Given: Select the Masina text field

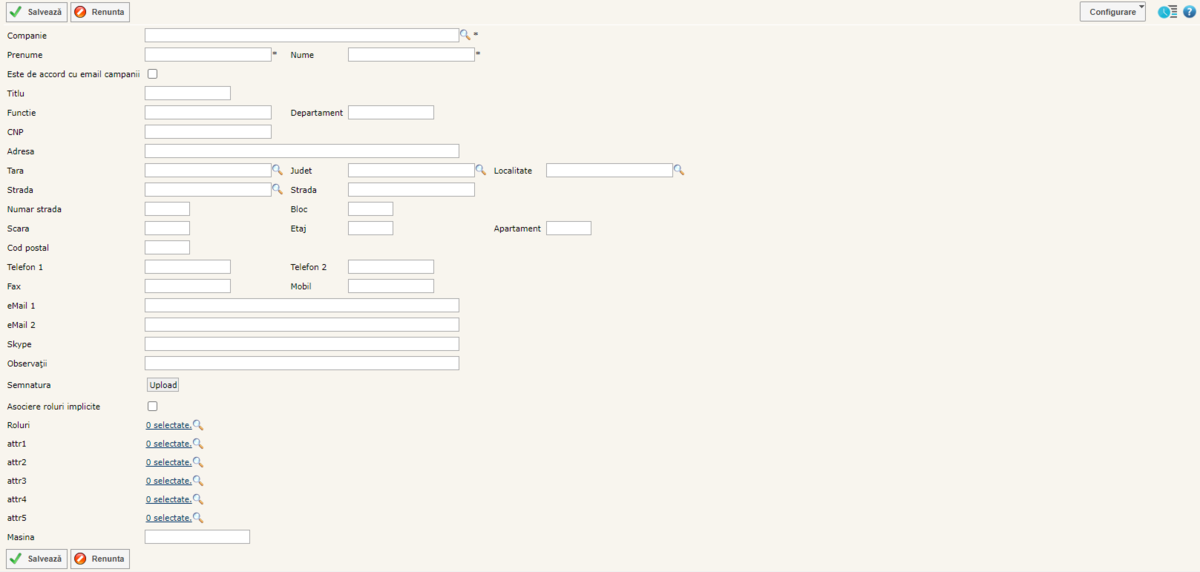Looking at the screenshot, I should [197, 537].
